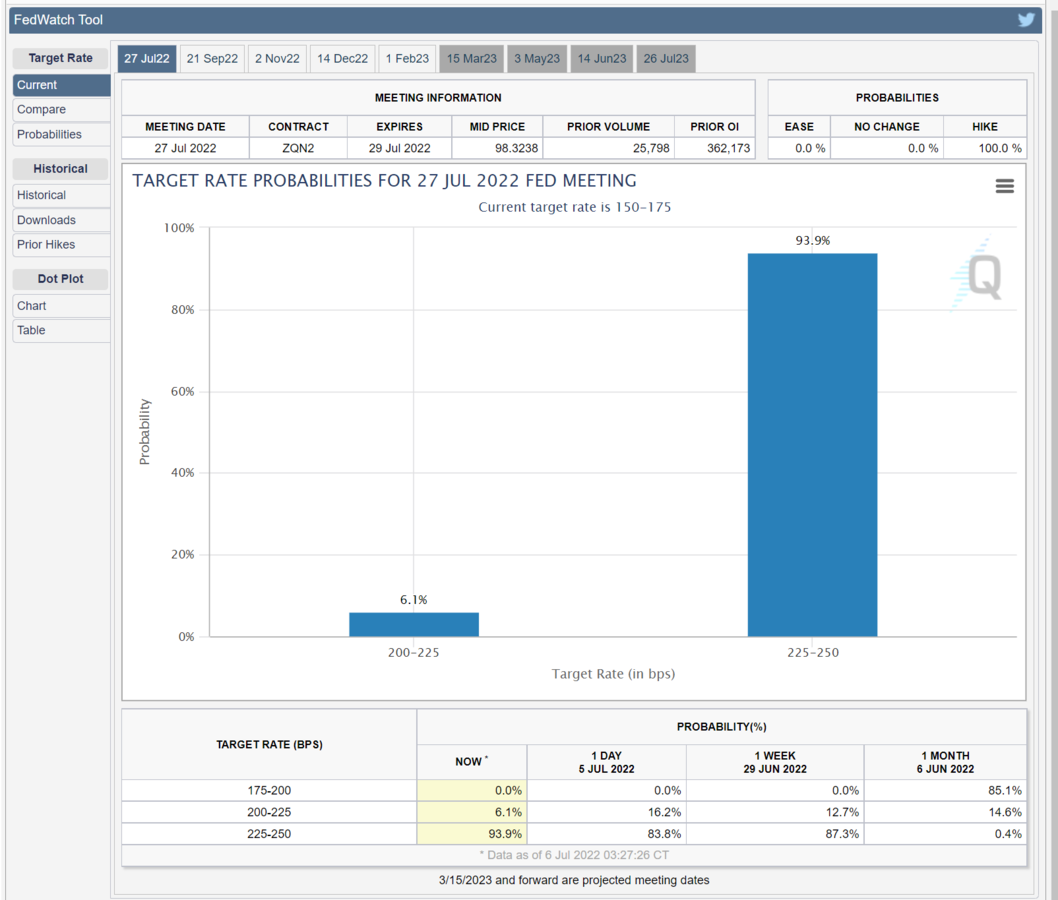Switch to the 26 Jul23 tab
The image size is (1058, 900).
coord(666,59)
